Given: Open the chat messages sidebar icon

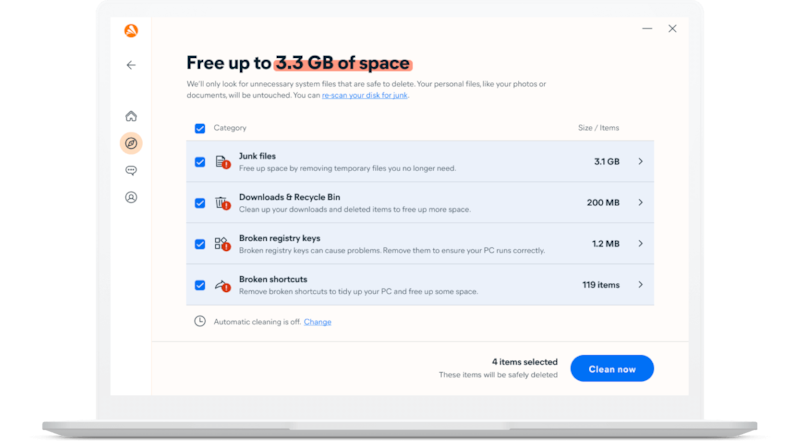Looking at the screenshot, I should 131,171.
